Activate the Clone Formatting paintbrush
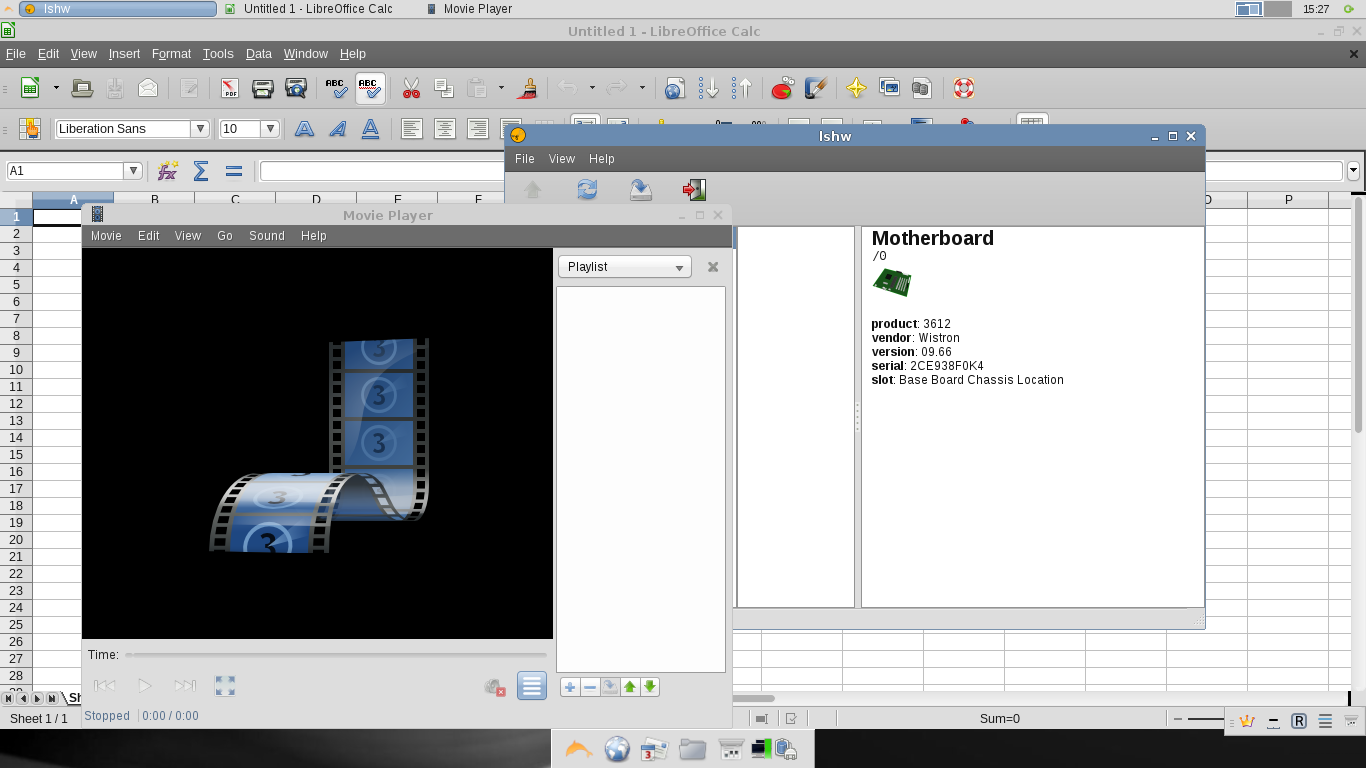This screenshot has height=768, width=1366. (x=528, y=88)
